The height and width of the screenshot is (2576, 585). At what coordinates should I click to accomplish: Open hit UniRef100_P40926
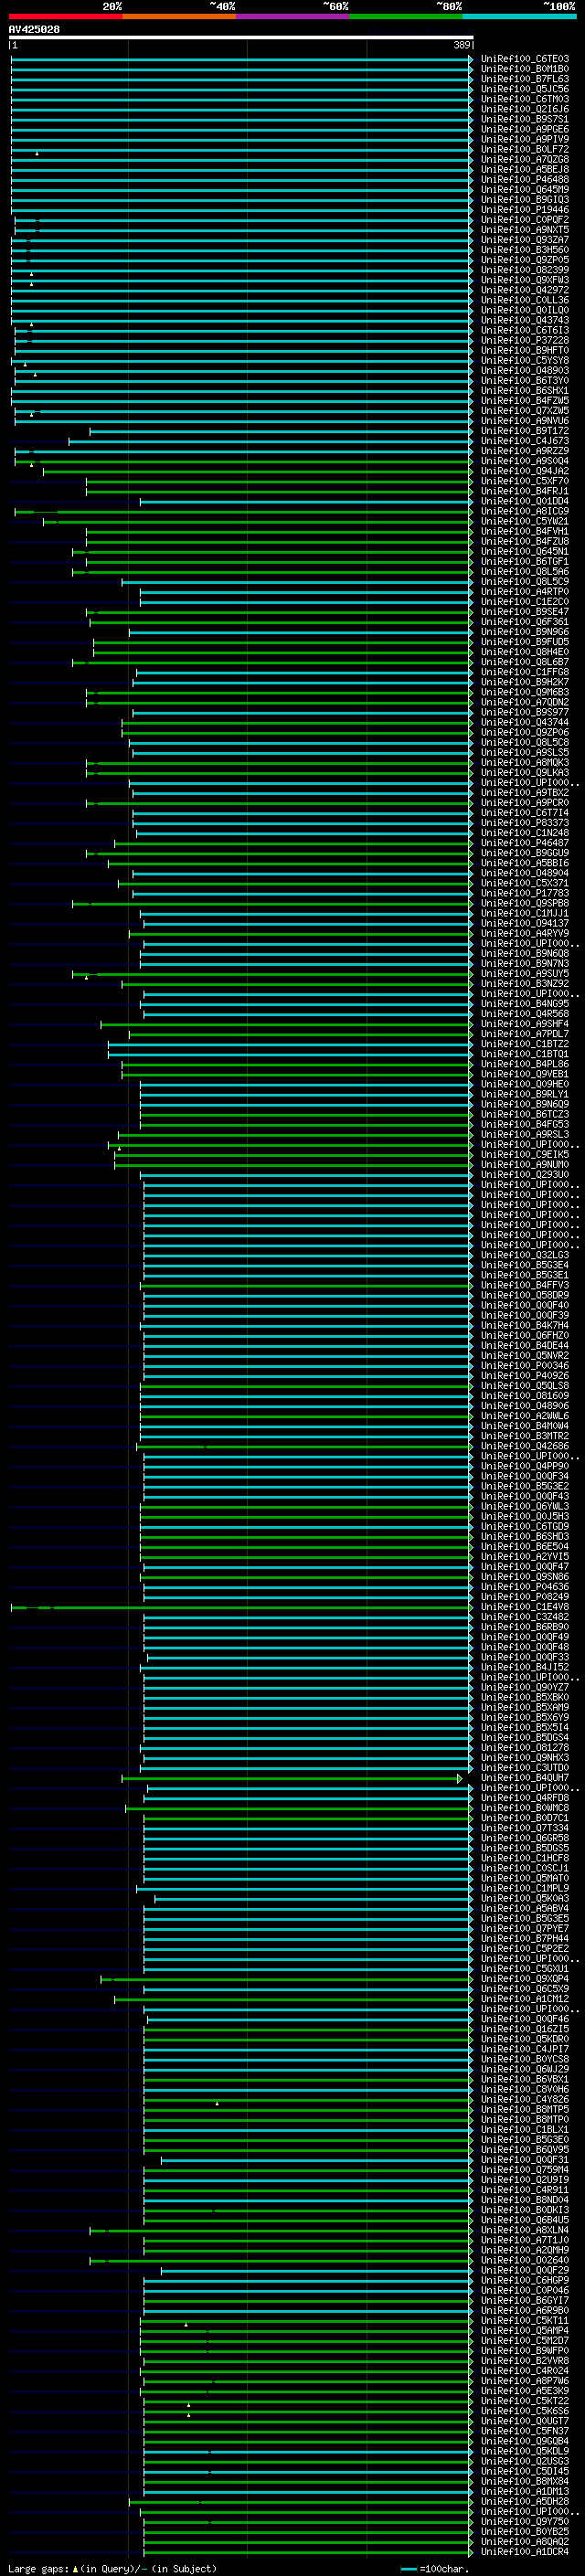(x=525, y=1375)
